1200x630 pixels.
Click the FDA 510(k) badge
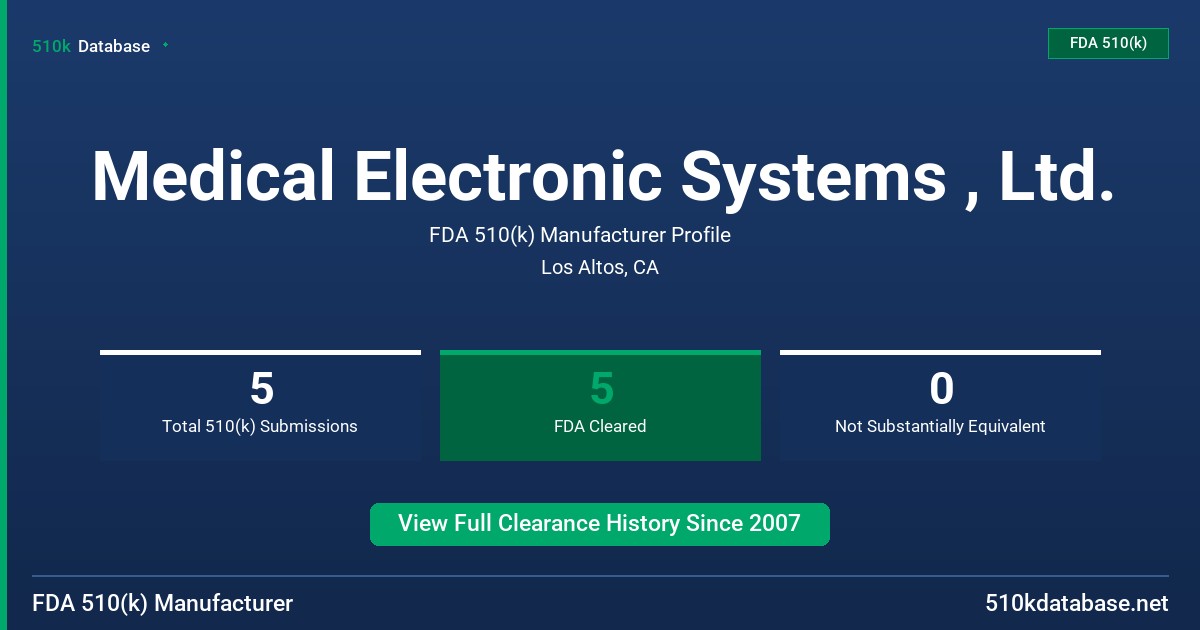1108,43
